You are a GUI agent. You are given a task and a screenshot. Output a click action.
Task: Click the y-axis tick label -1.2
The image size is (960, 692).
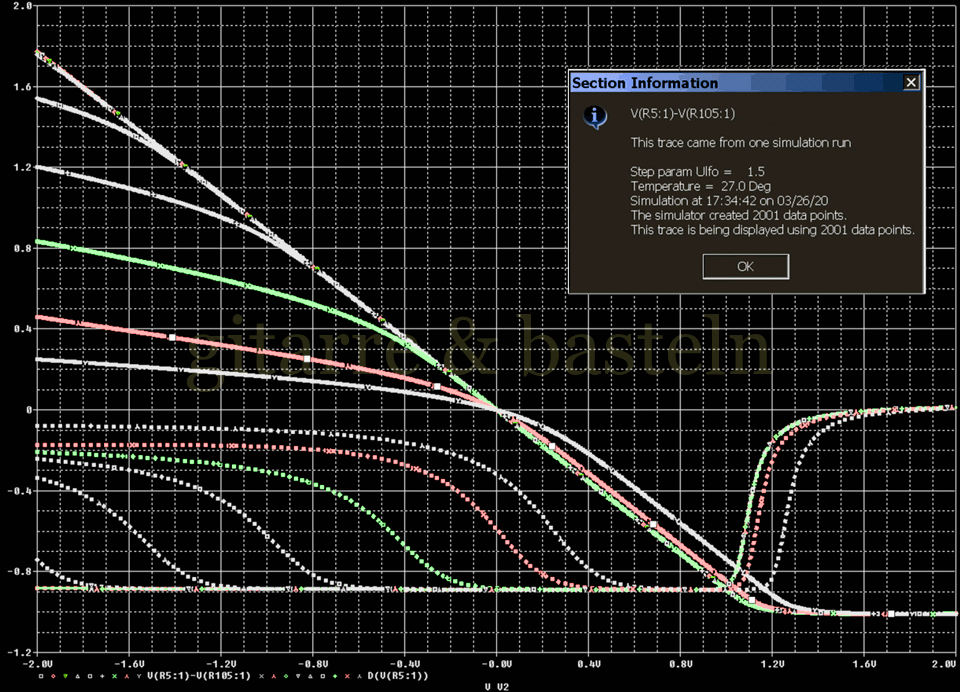pos(19,653)
